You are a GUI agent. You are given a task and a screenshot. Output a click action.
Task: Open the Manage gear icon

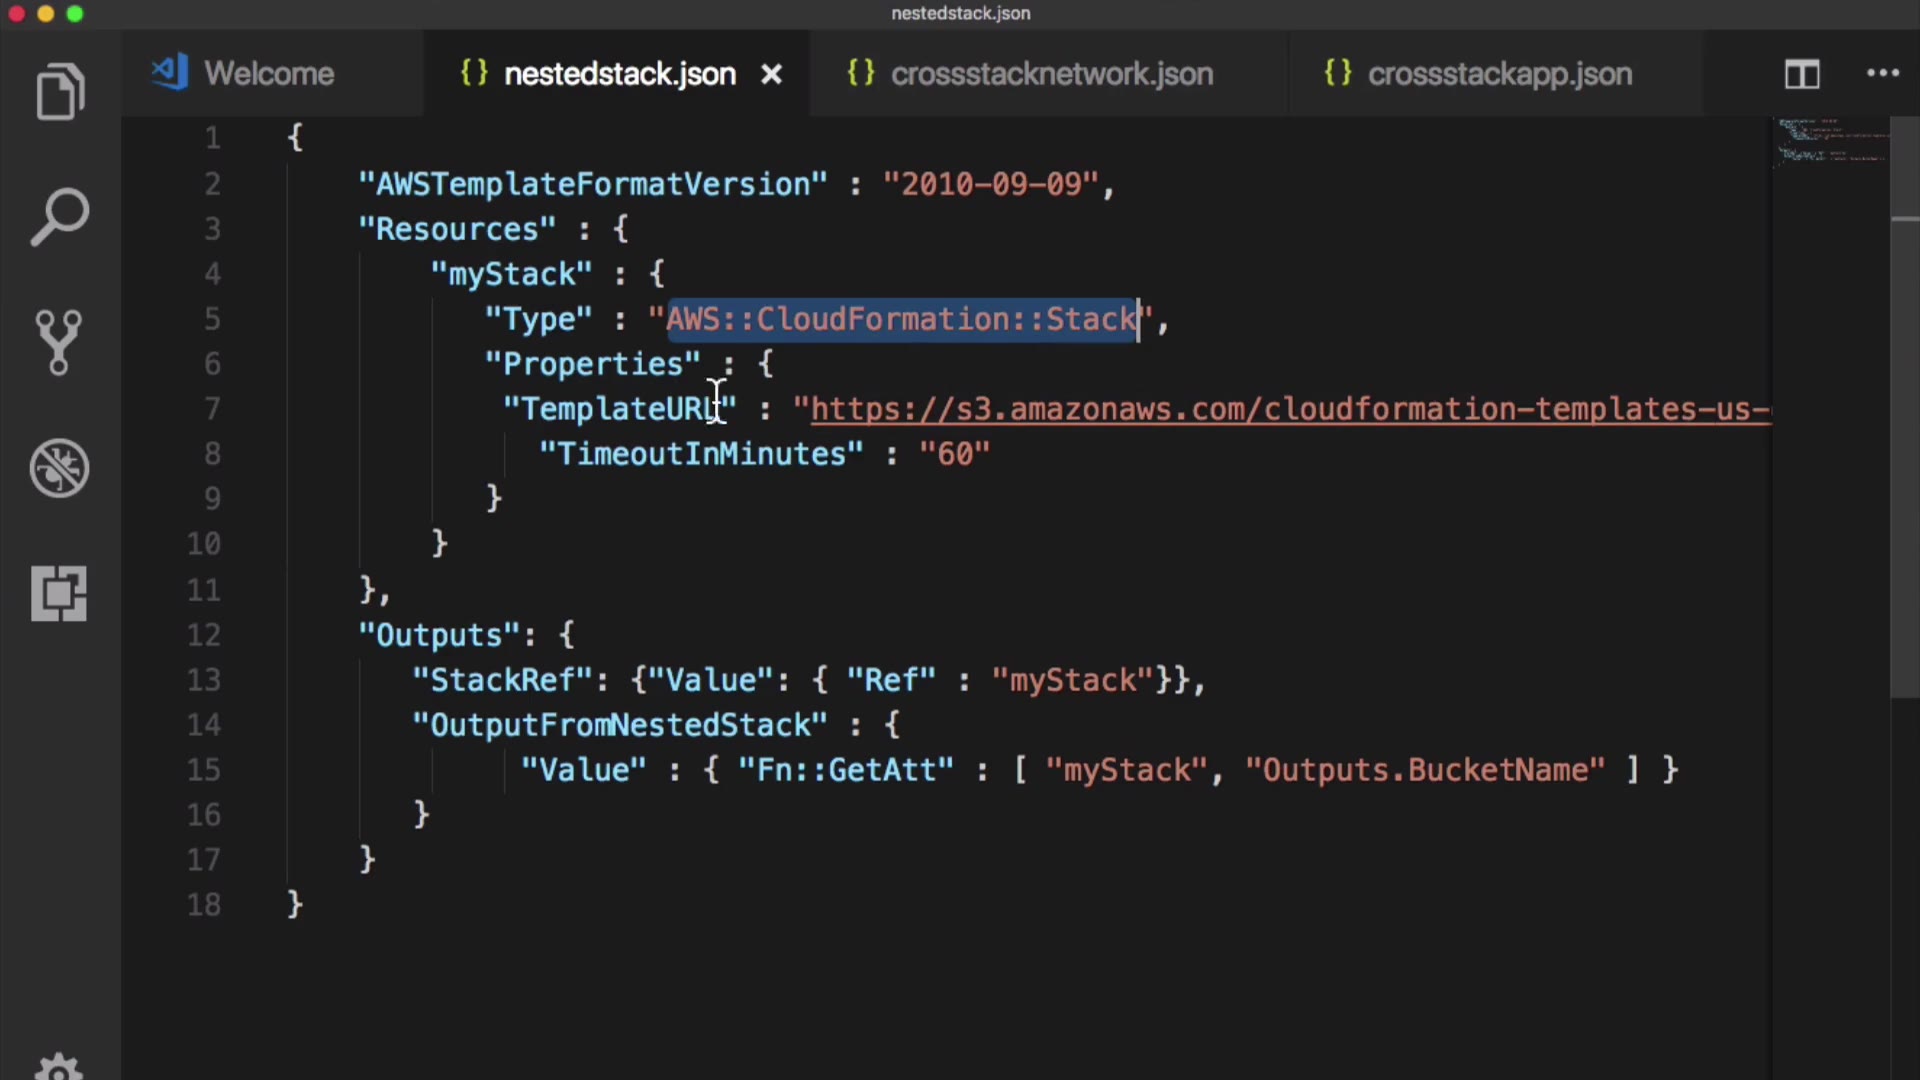pyautogui.click(x=59, y=1068)
